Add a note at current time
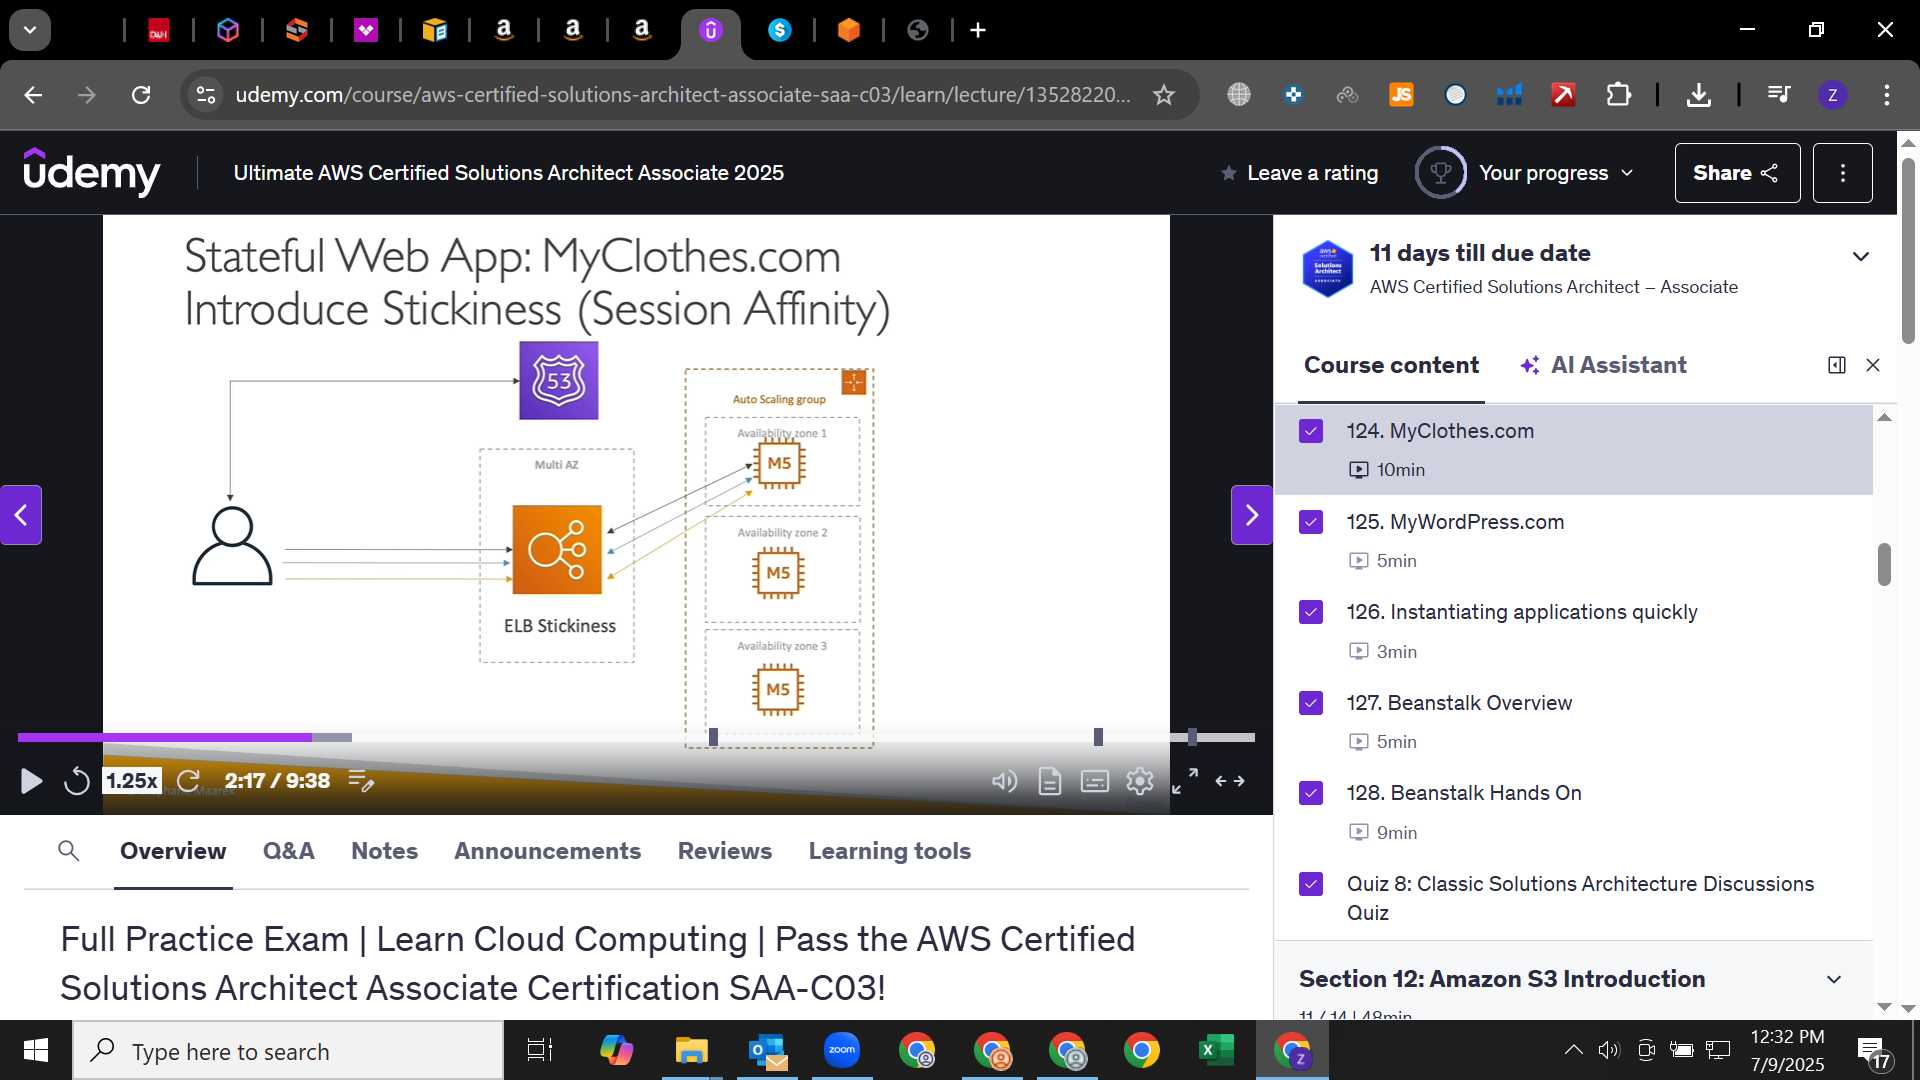This screenshot has height=1080, width=1920. [x=361, y=781]
